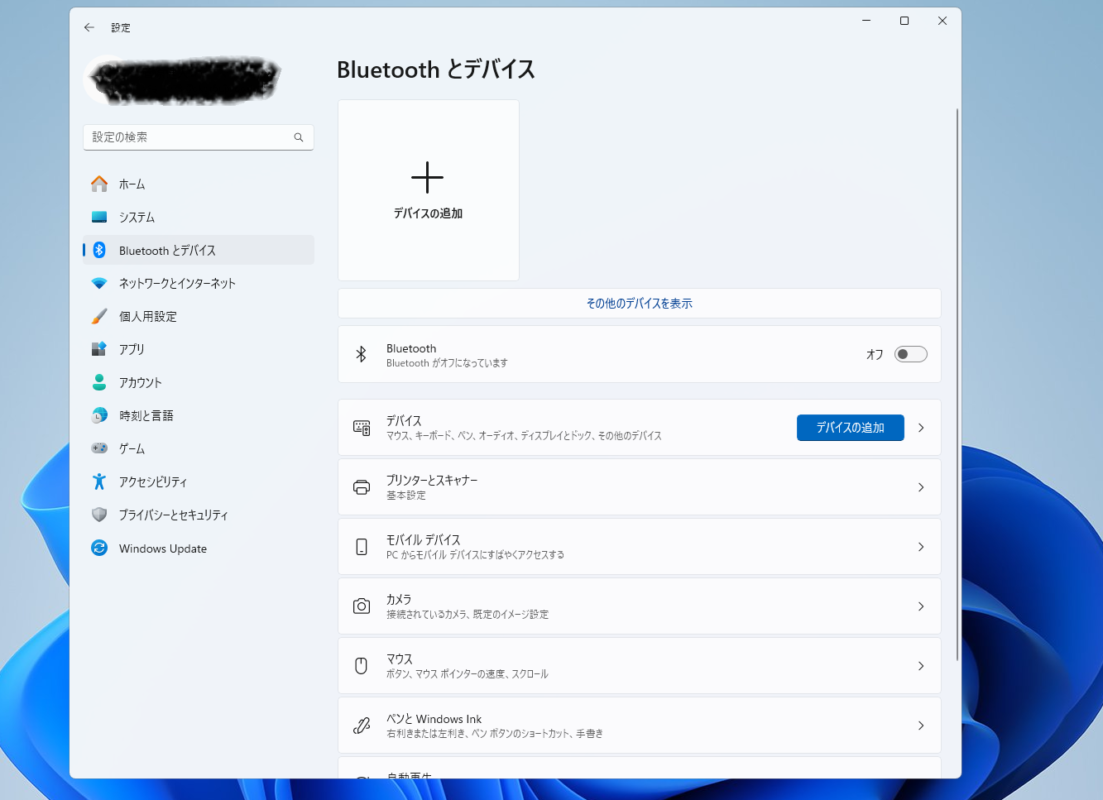Click the ゲーム controller icon

99,448
